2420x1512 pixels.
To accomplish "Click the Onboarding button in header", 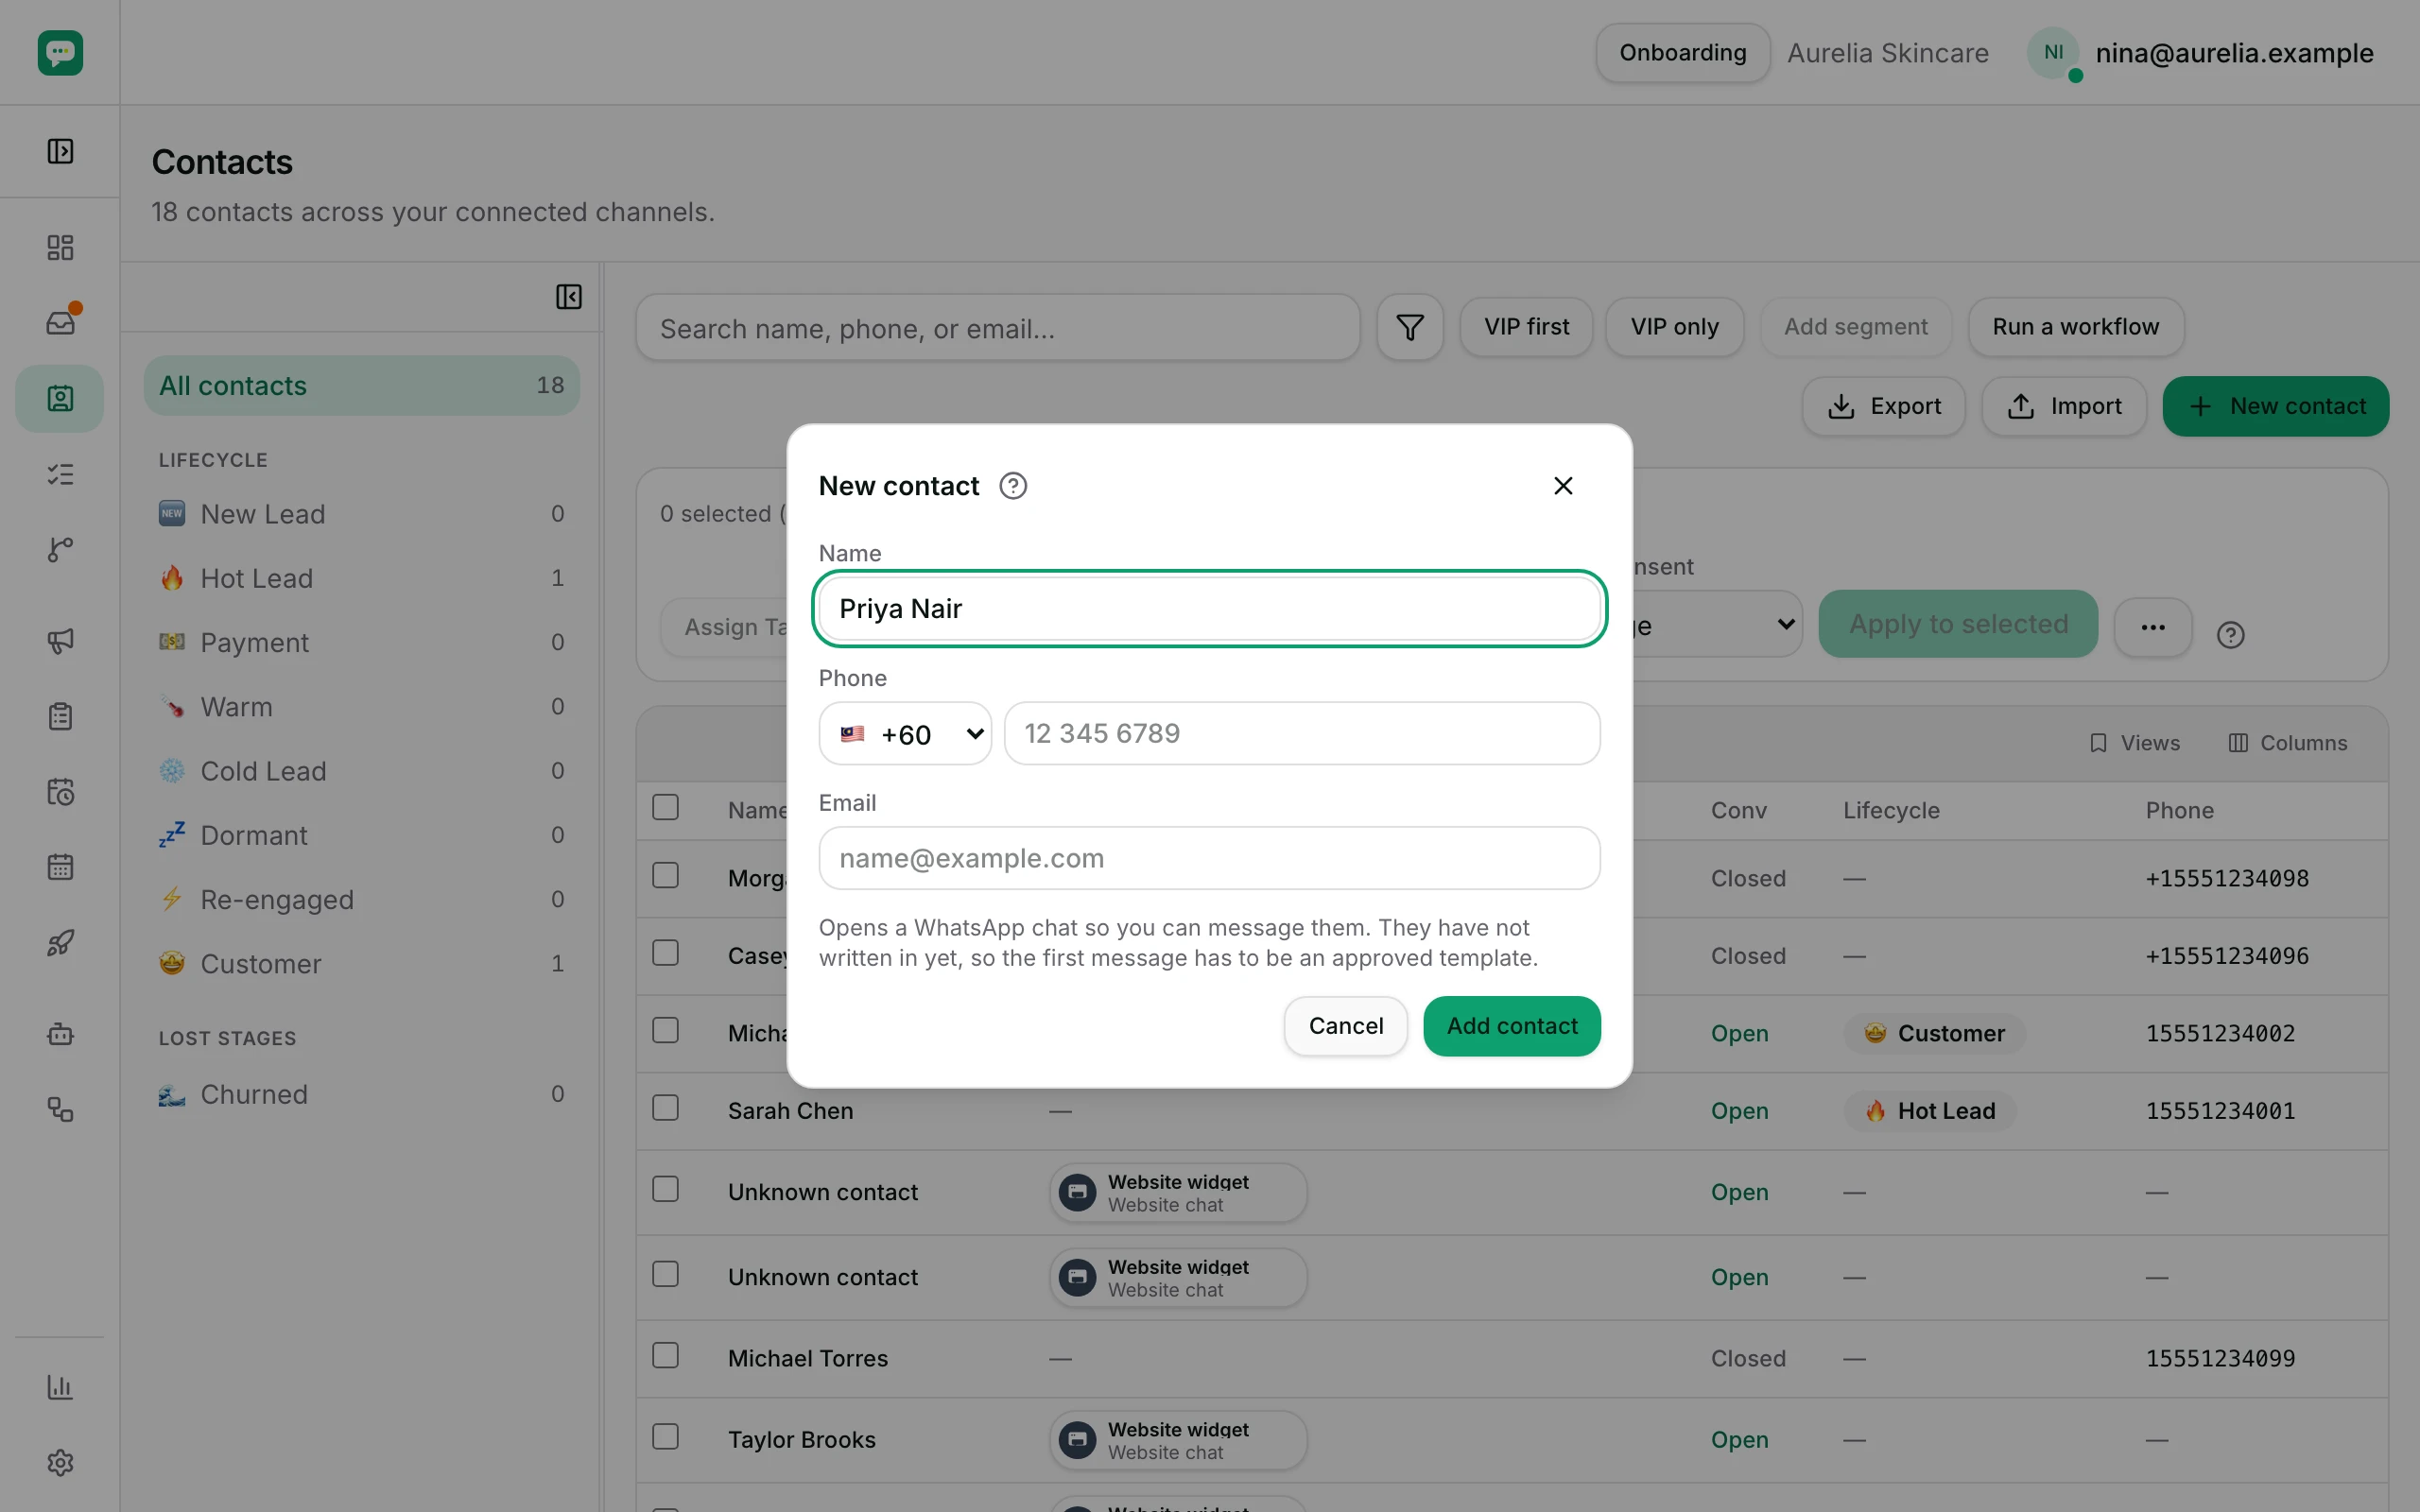I will pos(1683,53).
